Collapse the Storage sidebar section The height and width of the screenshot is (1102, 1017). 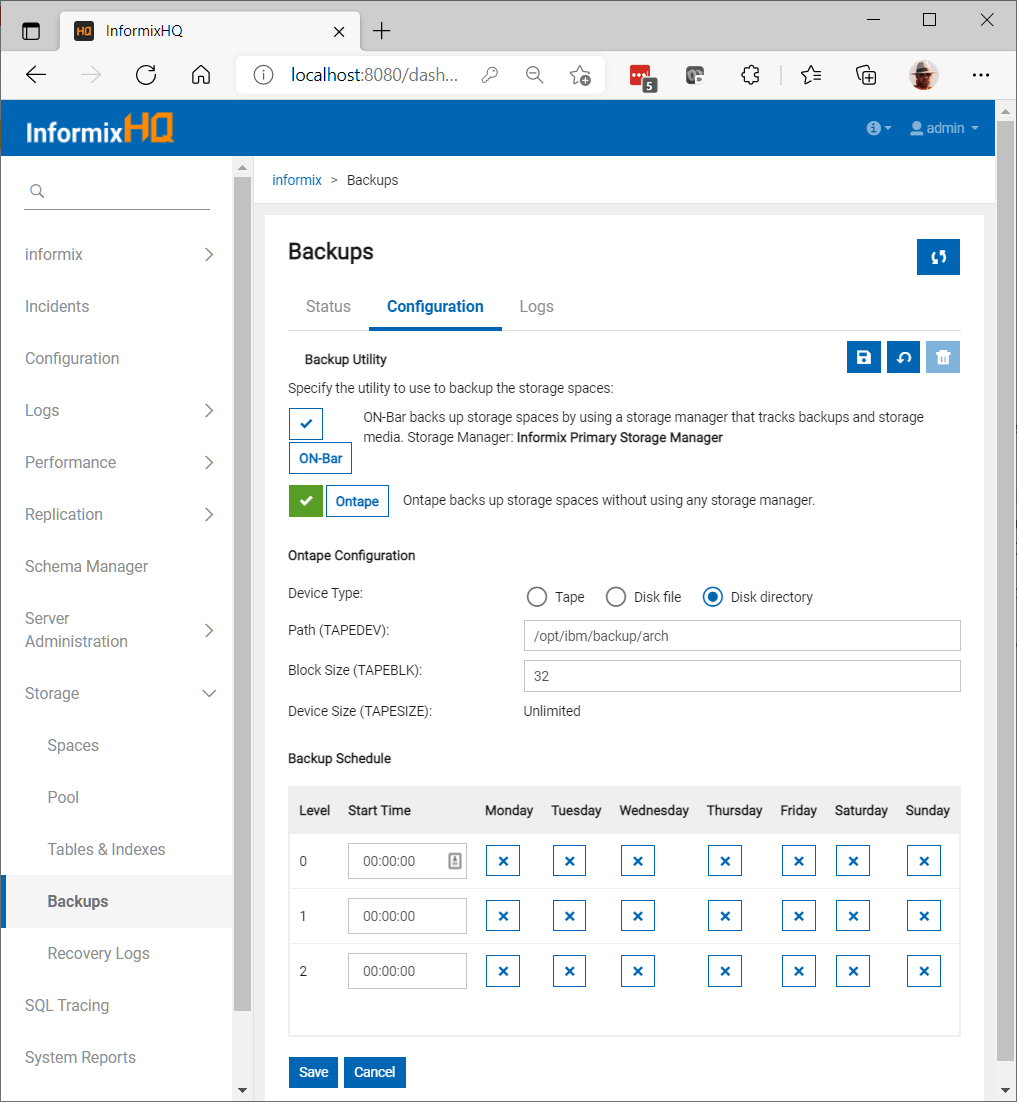click(209, 693)
